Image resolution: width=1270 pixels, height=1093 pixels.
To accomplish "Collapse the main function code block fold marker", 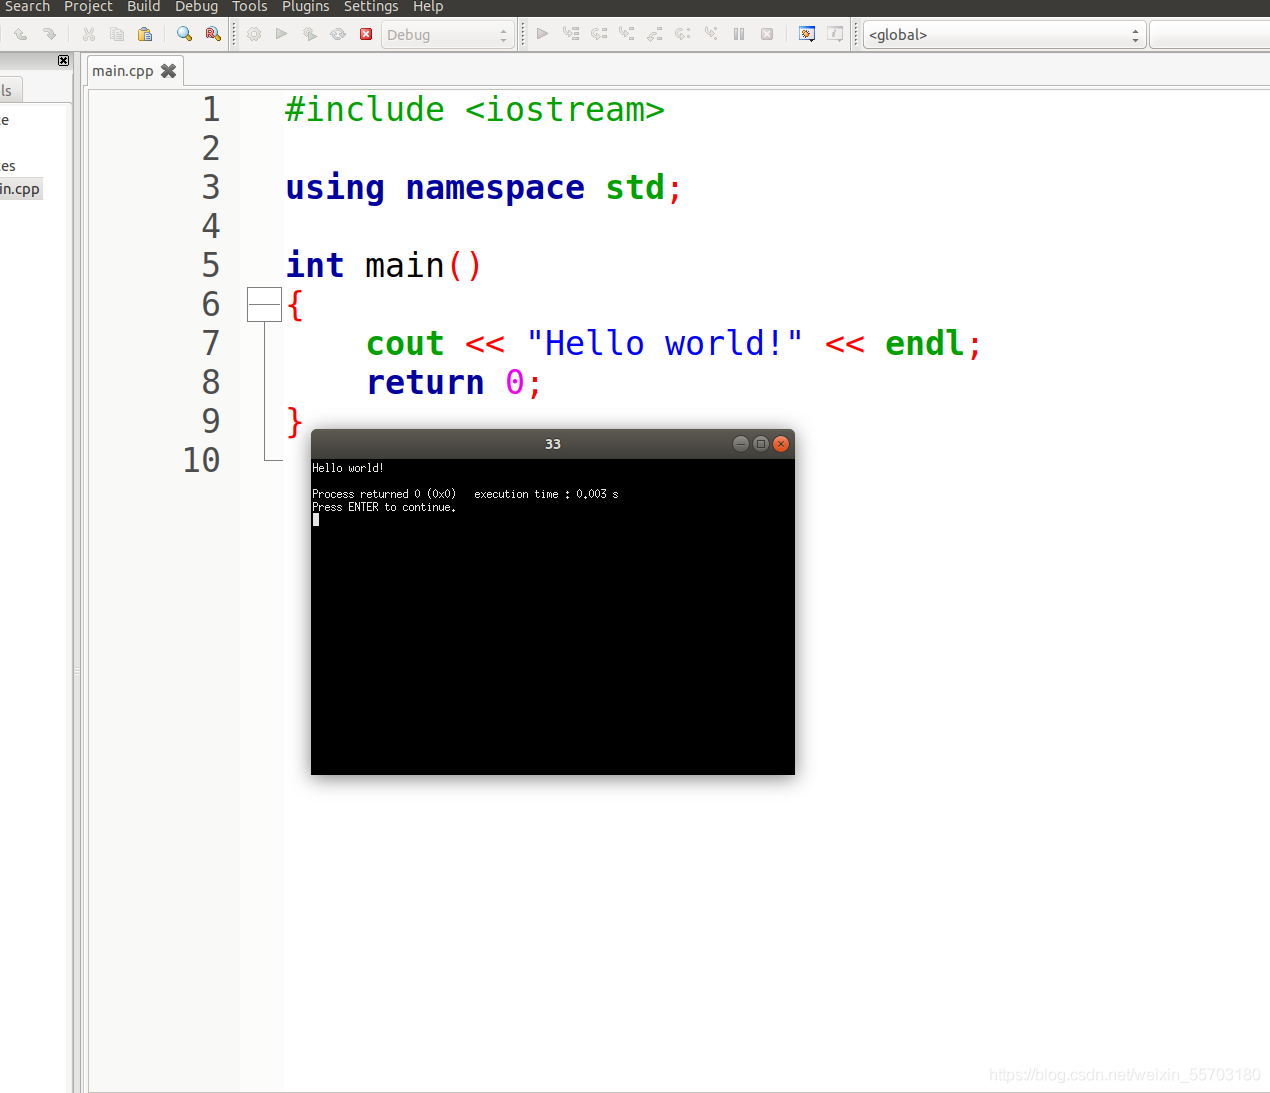I will pos(263,304).
